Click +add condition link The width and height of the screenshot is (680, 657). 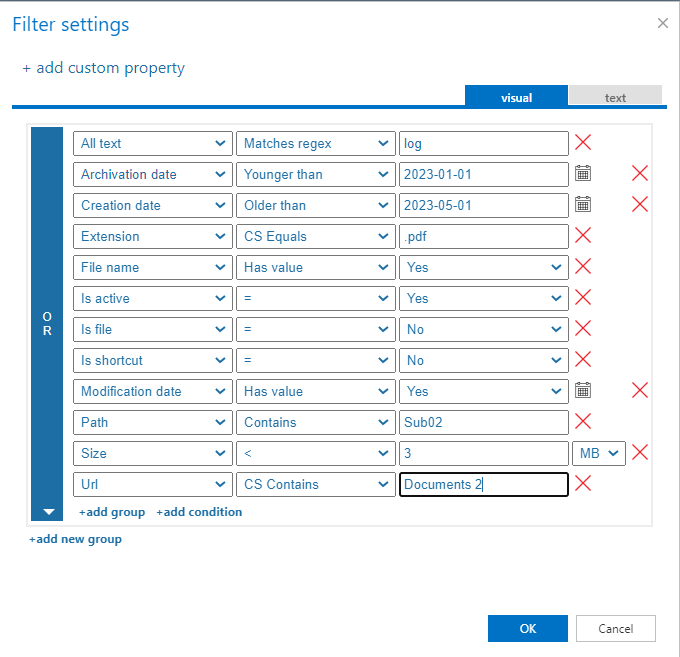point(199,512)
